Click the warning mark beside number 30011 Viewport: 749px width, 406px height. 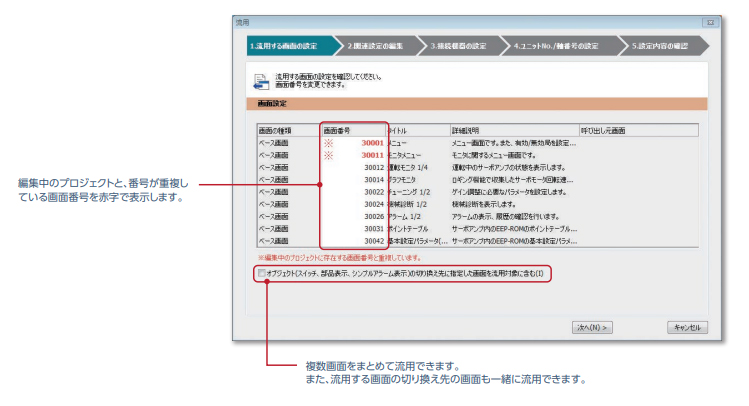click(x=329, y=155)
